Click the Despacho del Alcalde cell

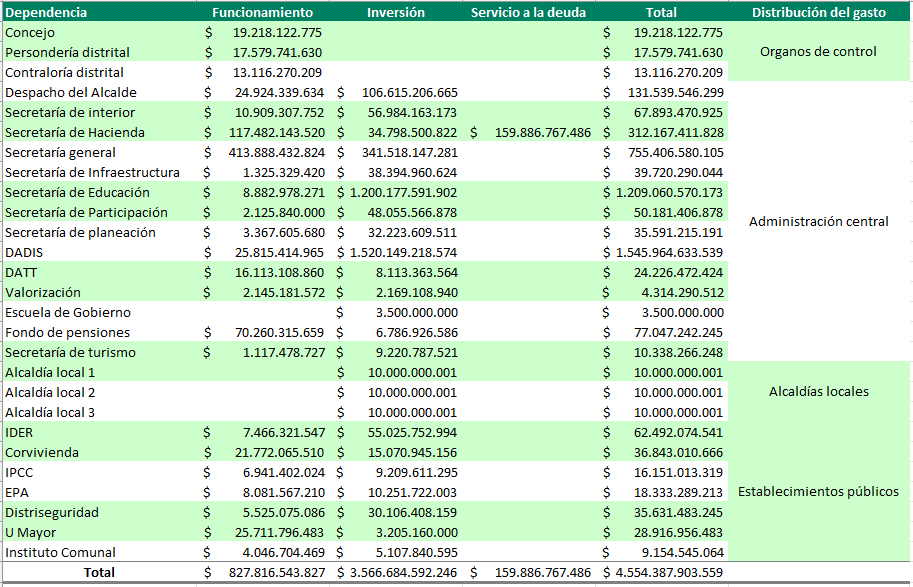click(x=70, y=92)
